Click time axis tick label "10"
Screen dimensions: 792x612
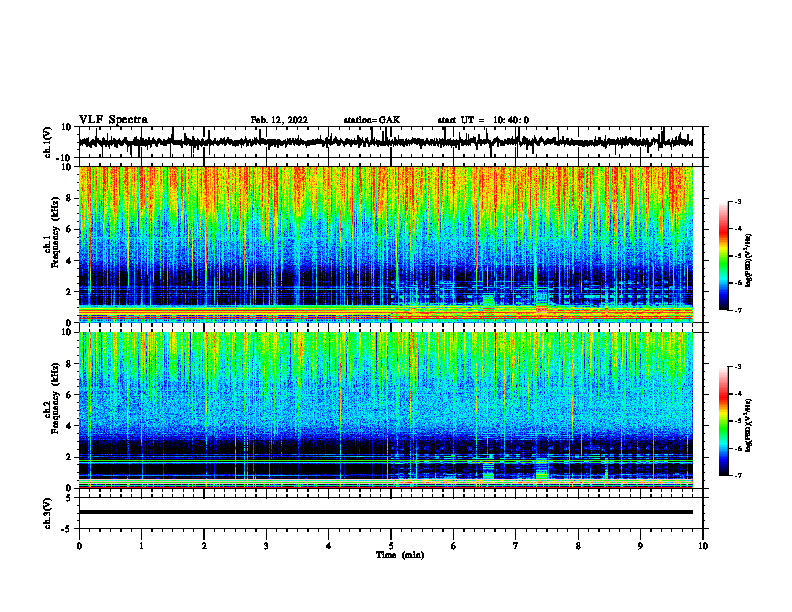(x=703, y=546)
